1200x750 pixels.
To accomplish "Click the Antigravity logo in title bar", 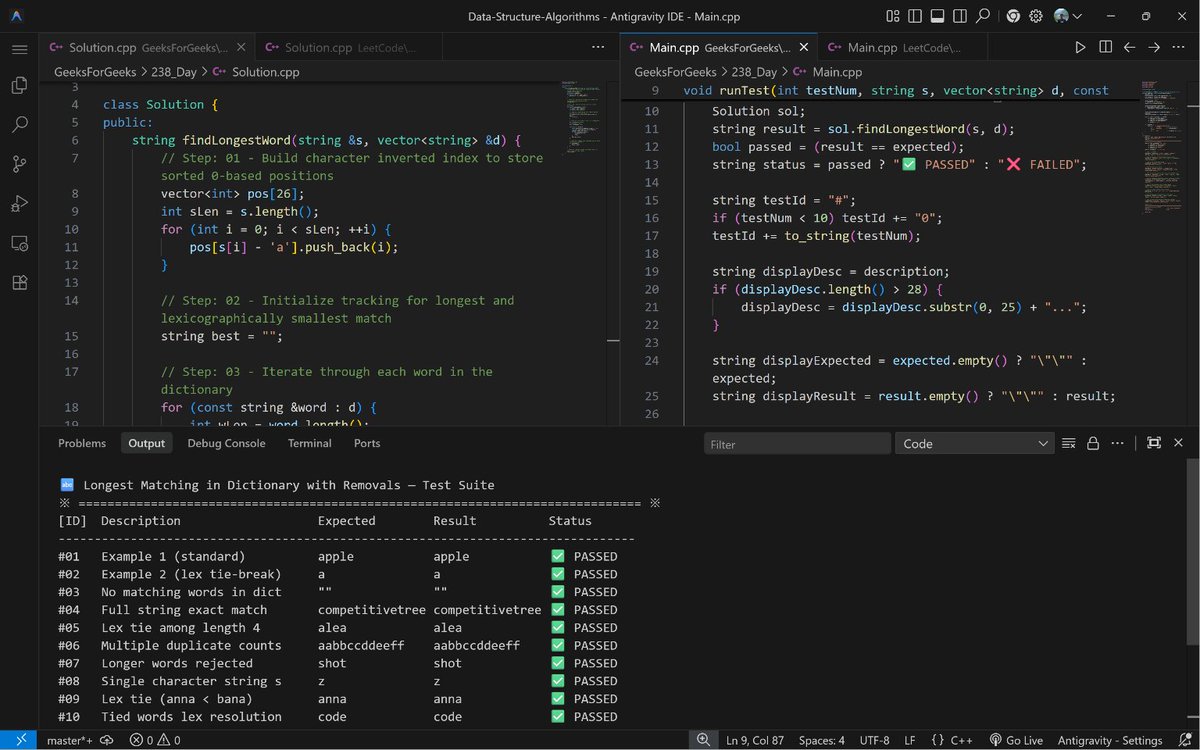I will tap(19, 16).
